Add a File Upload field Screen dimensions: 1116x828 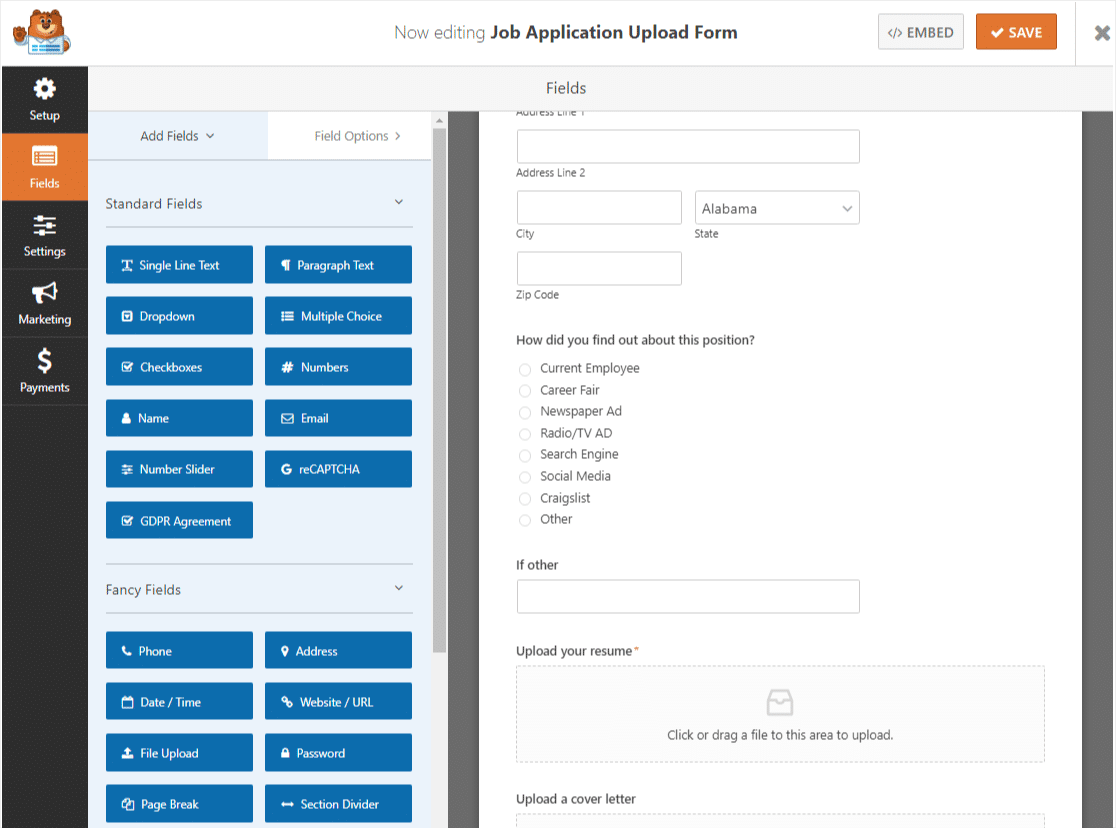[x=179, y=753]
